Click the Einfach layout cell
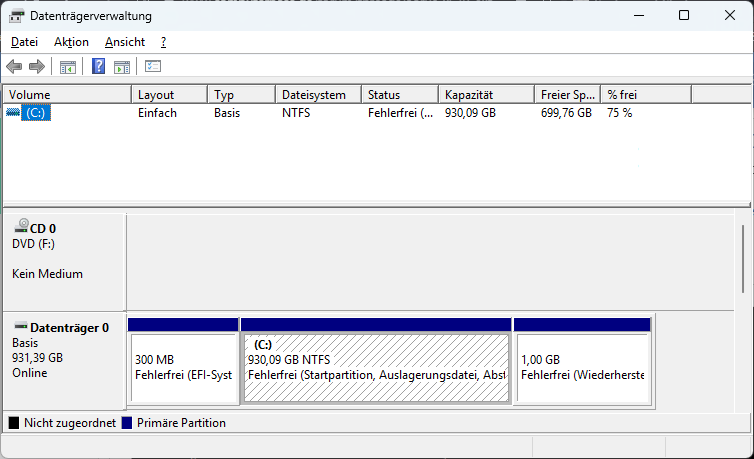 pos(157,113)
